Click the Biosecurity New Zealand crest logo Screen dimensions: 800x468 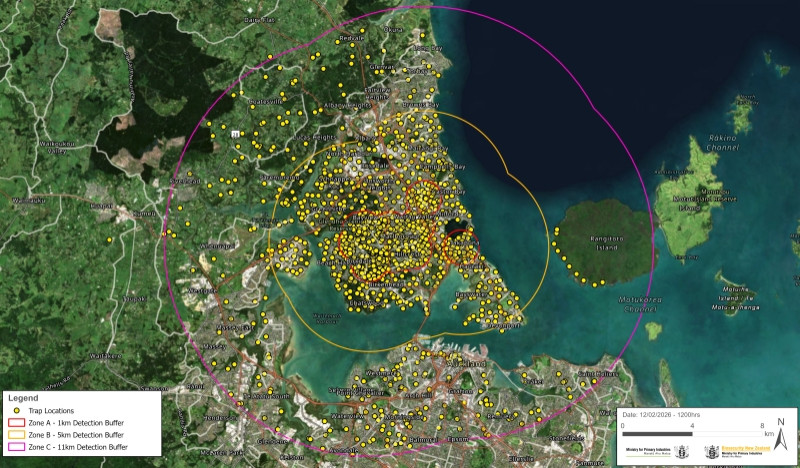(x=712, y=452)
